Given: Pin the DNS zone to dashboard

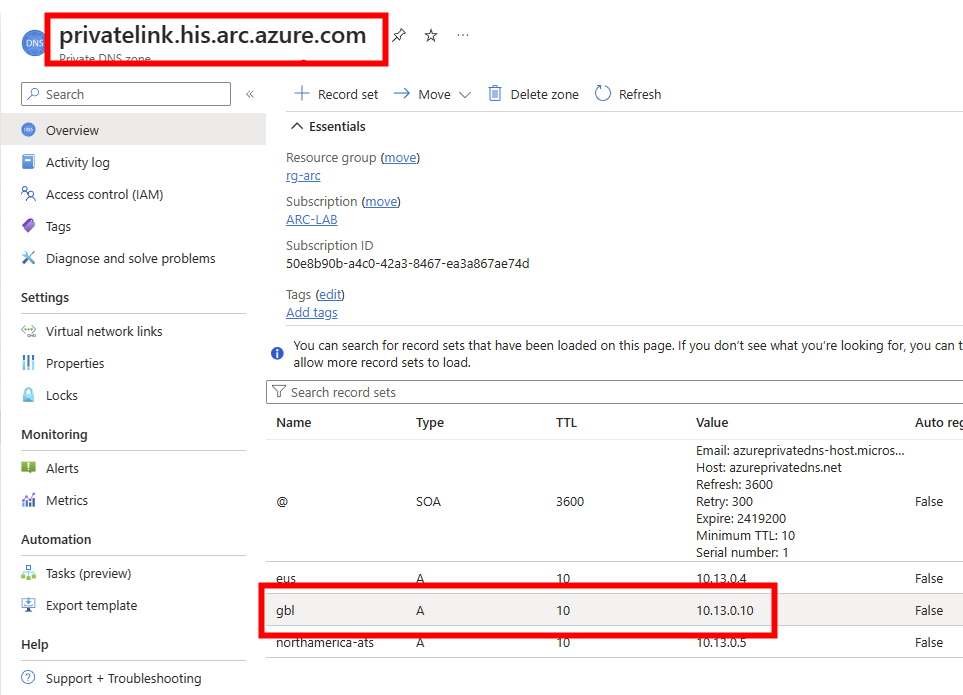Looking at the screenshot, I should coord(399,35).
